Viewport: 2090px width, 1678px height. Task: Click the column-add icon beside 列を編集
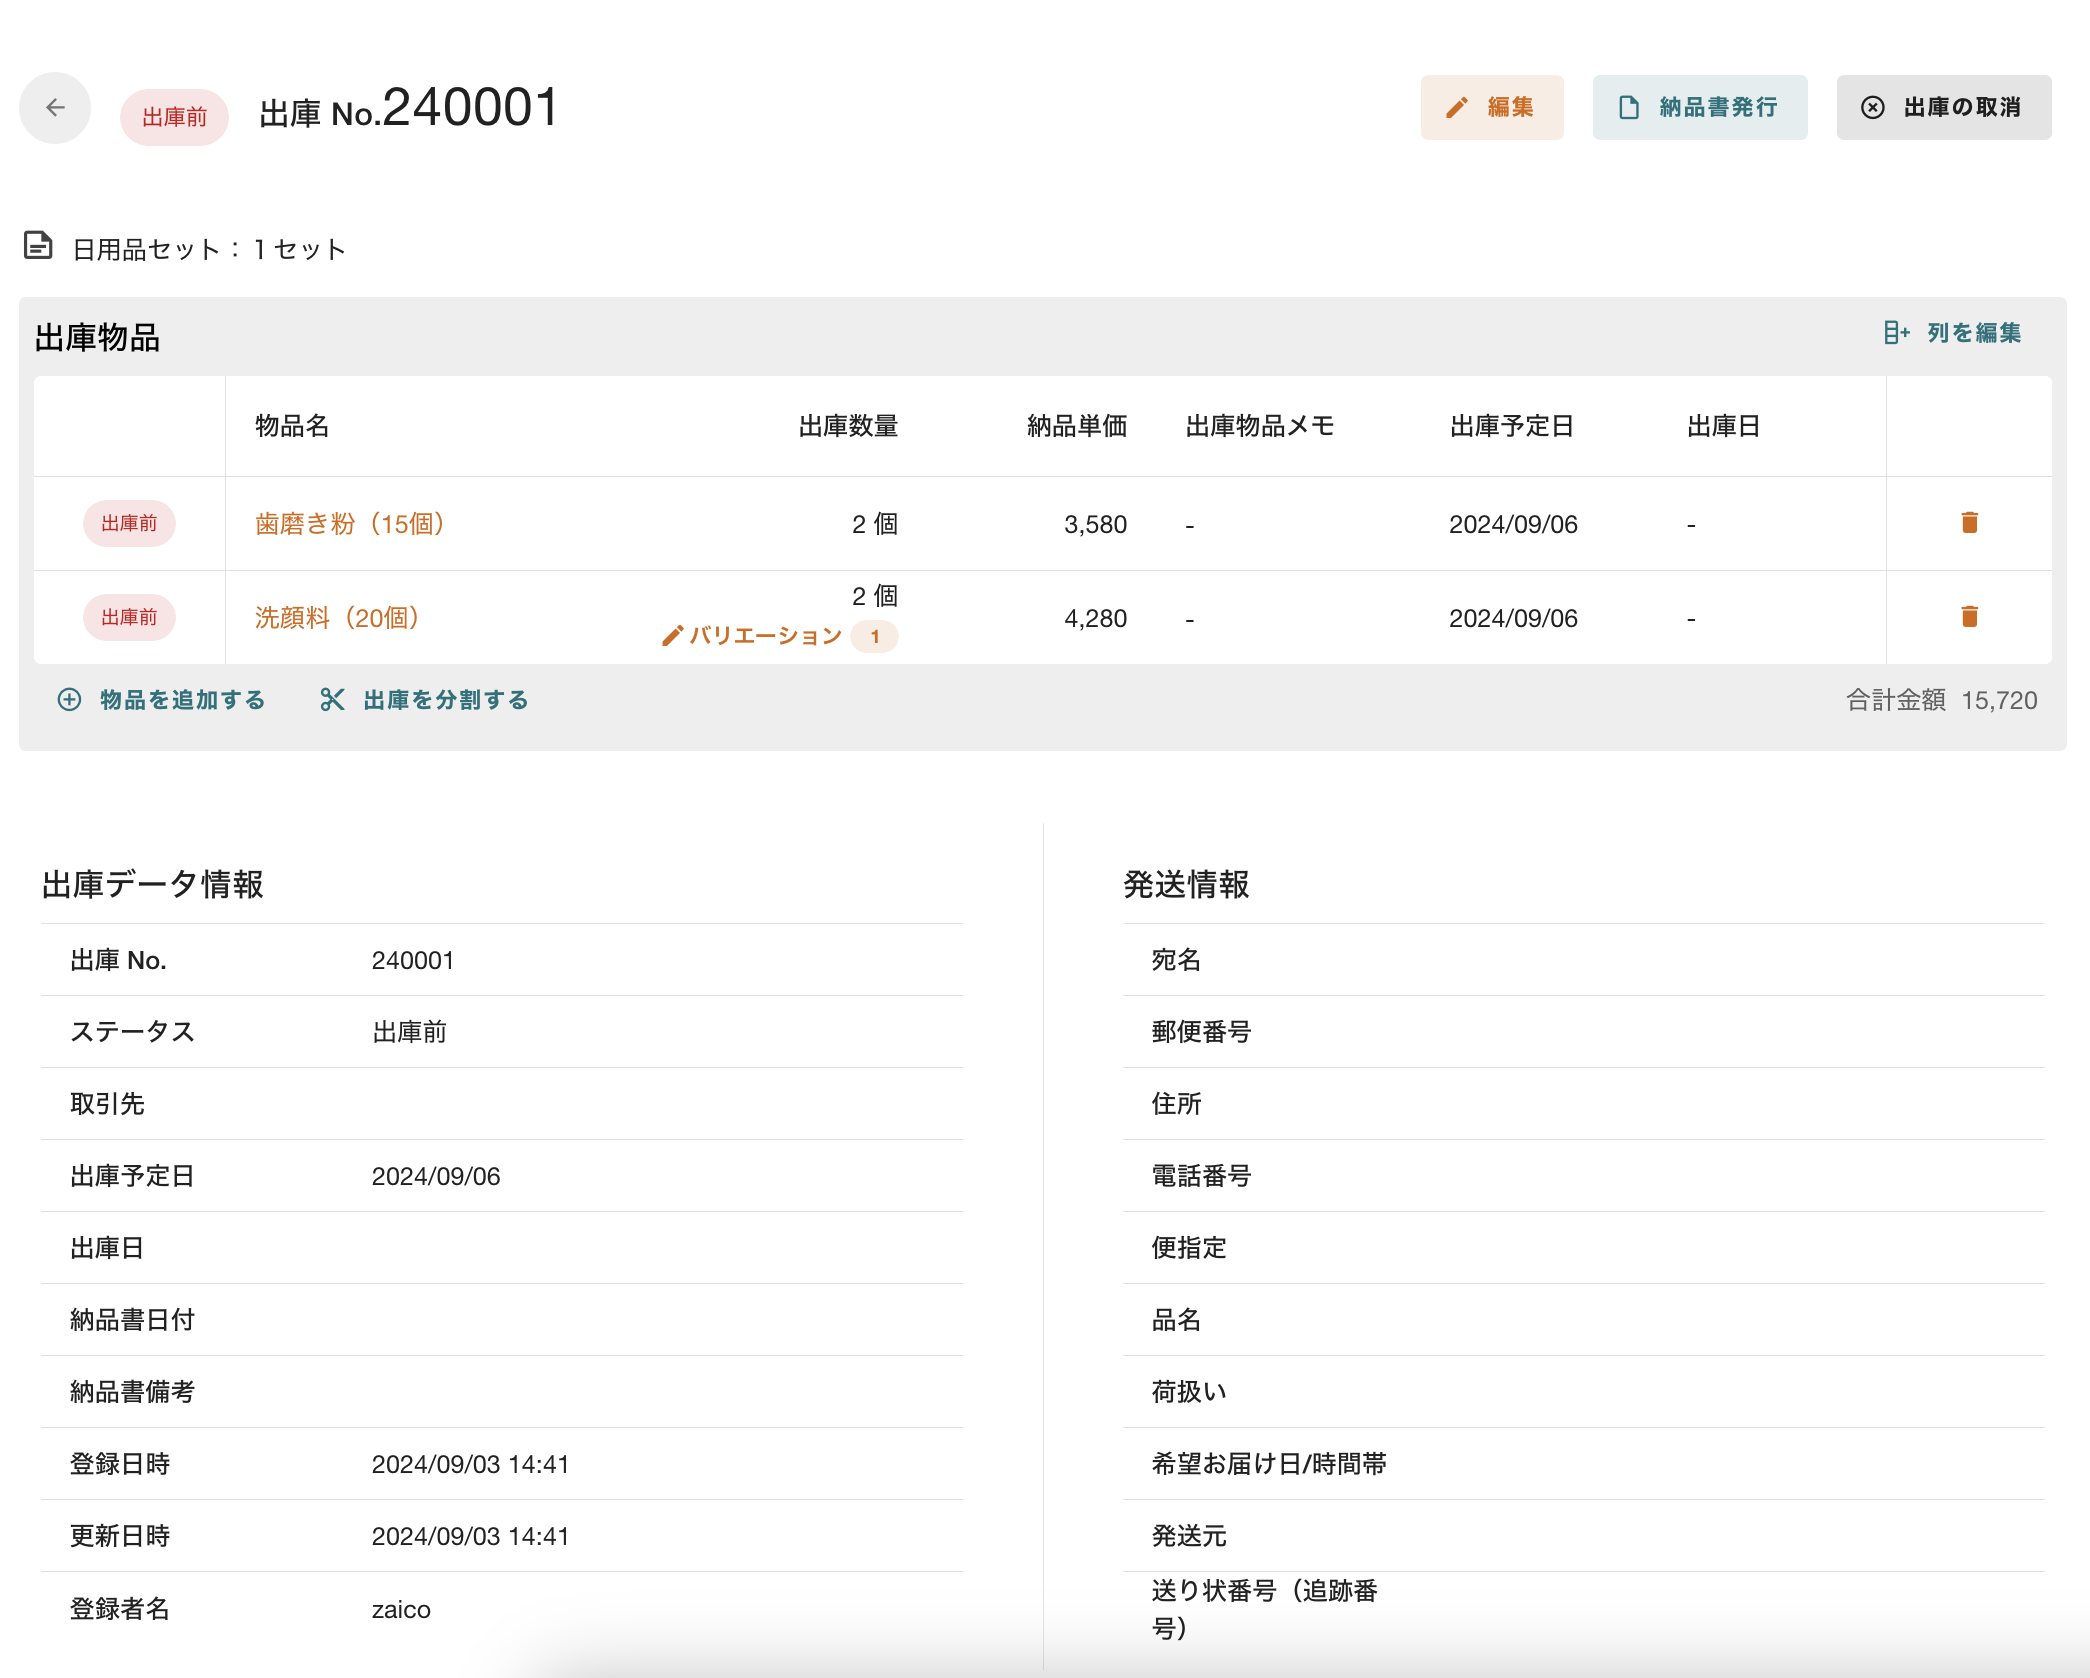click(x=1897, y=333)
